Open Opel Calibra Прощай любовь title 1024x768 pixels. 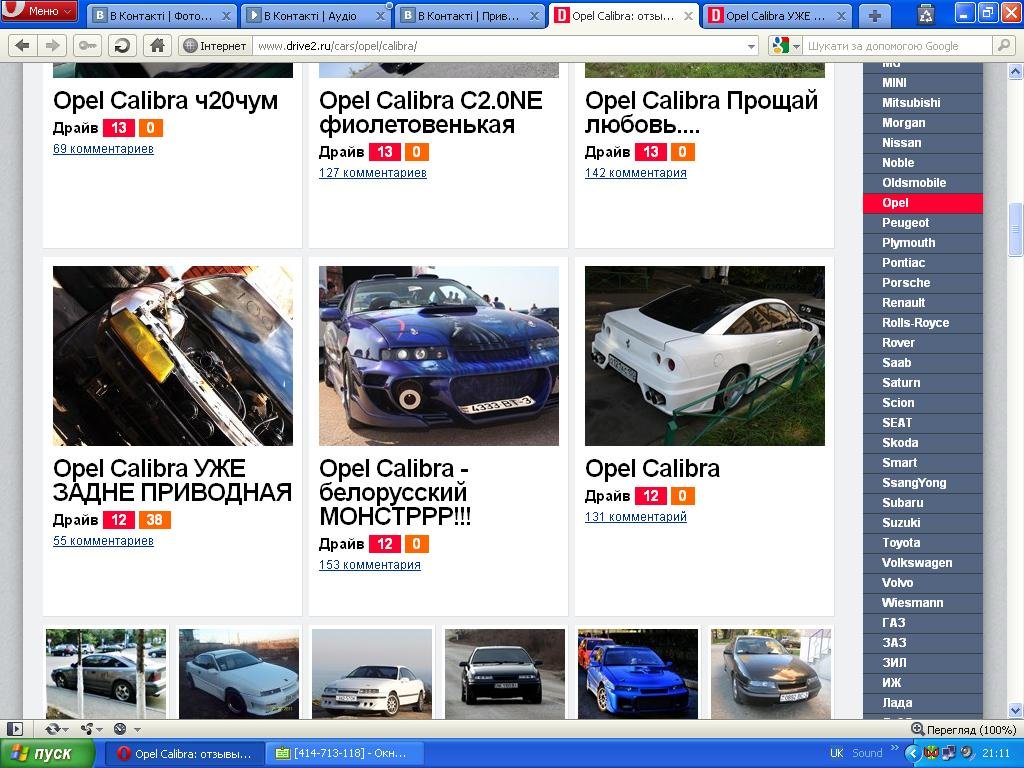pyautogui.click(x=701, y=112)
